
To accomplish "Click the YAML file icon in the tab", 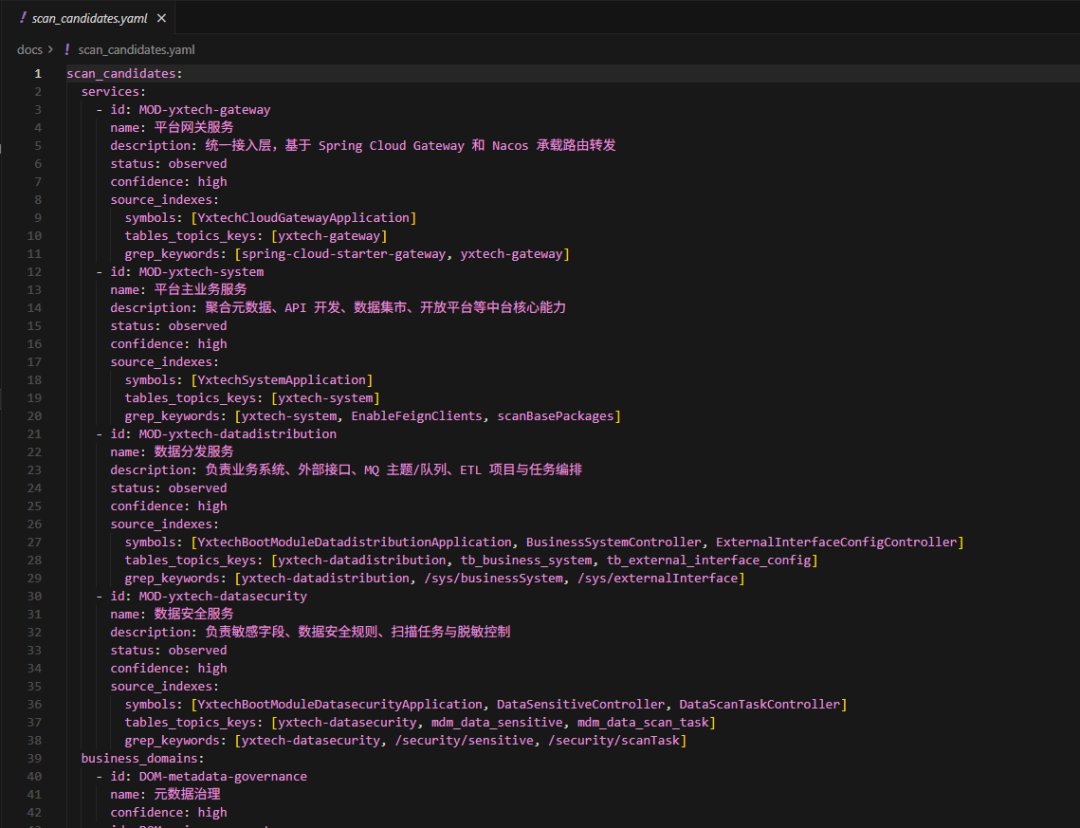I will 23,18.
